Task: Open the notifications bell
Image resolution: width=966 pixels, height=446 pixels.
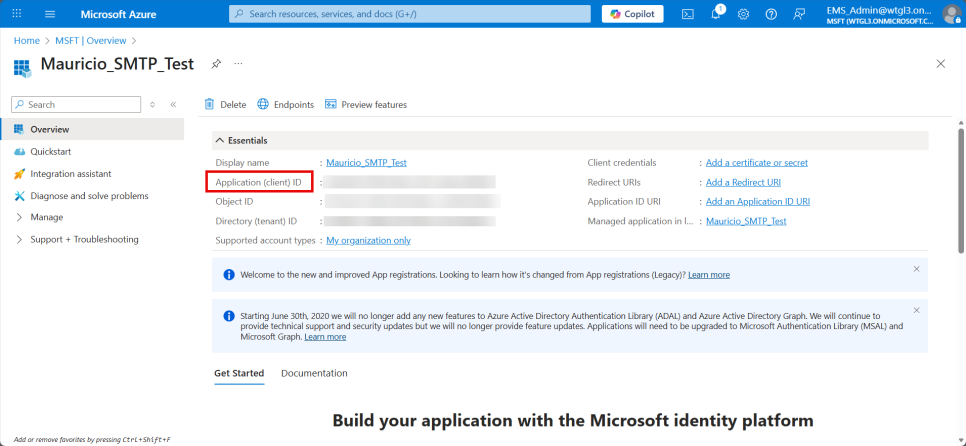Action: (x=716, y=14)
